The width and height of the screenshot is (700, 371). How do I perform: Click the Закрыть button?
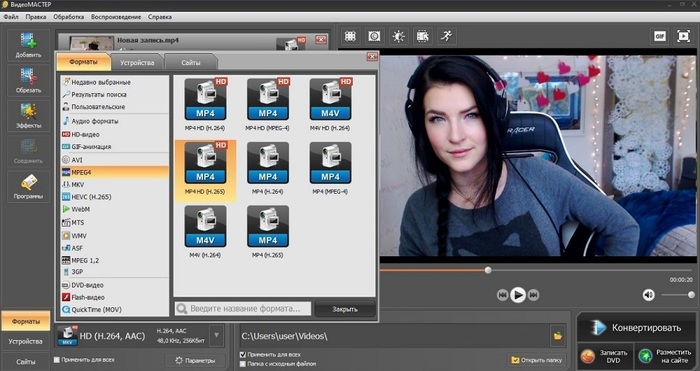coord(345,309)
